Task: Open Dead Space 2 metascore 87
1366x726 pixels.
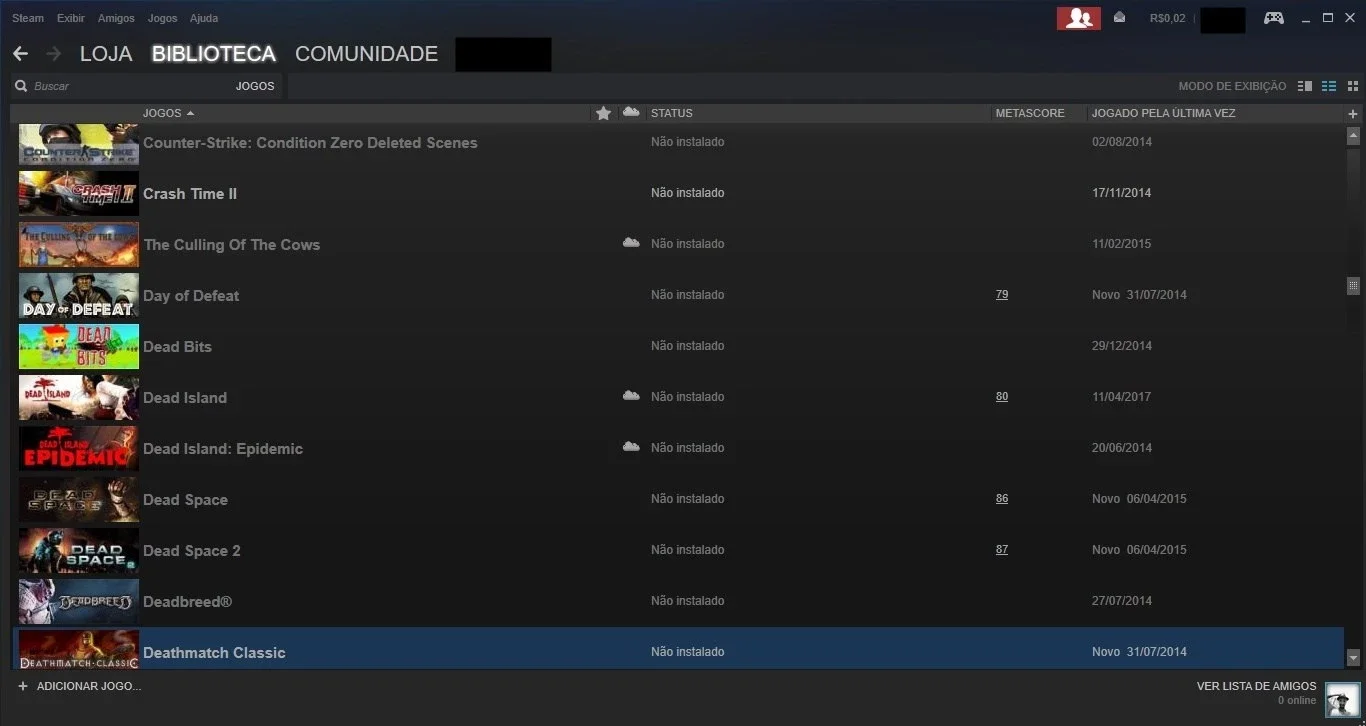Action: click(1002, 550)
